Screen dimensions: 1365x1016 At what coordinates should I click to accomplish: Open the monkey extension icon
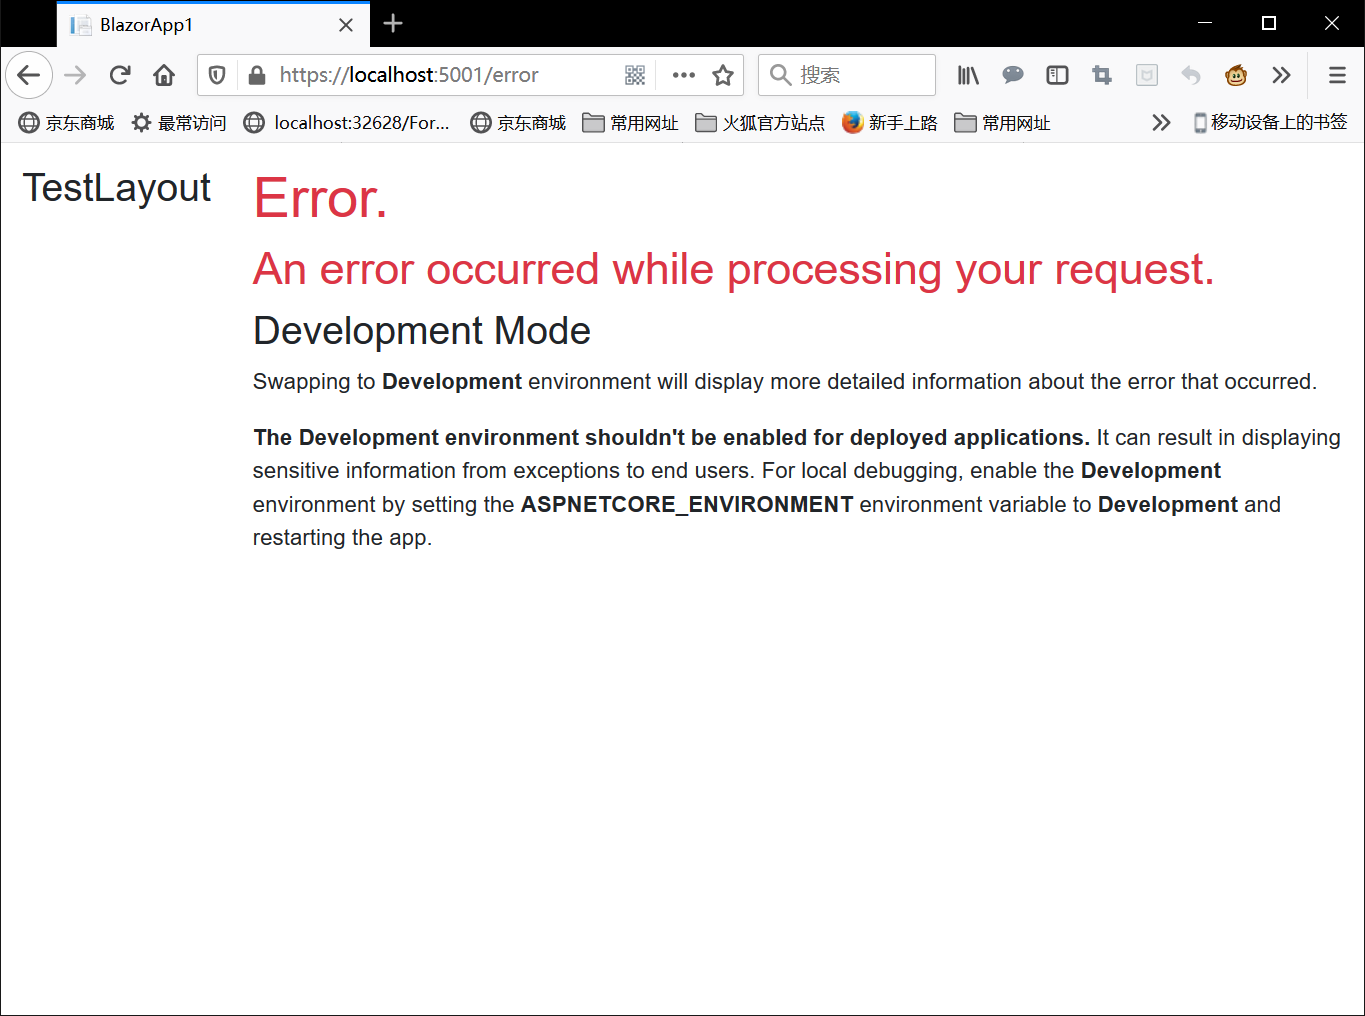1236,75
